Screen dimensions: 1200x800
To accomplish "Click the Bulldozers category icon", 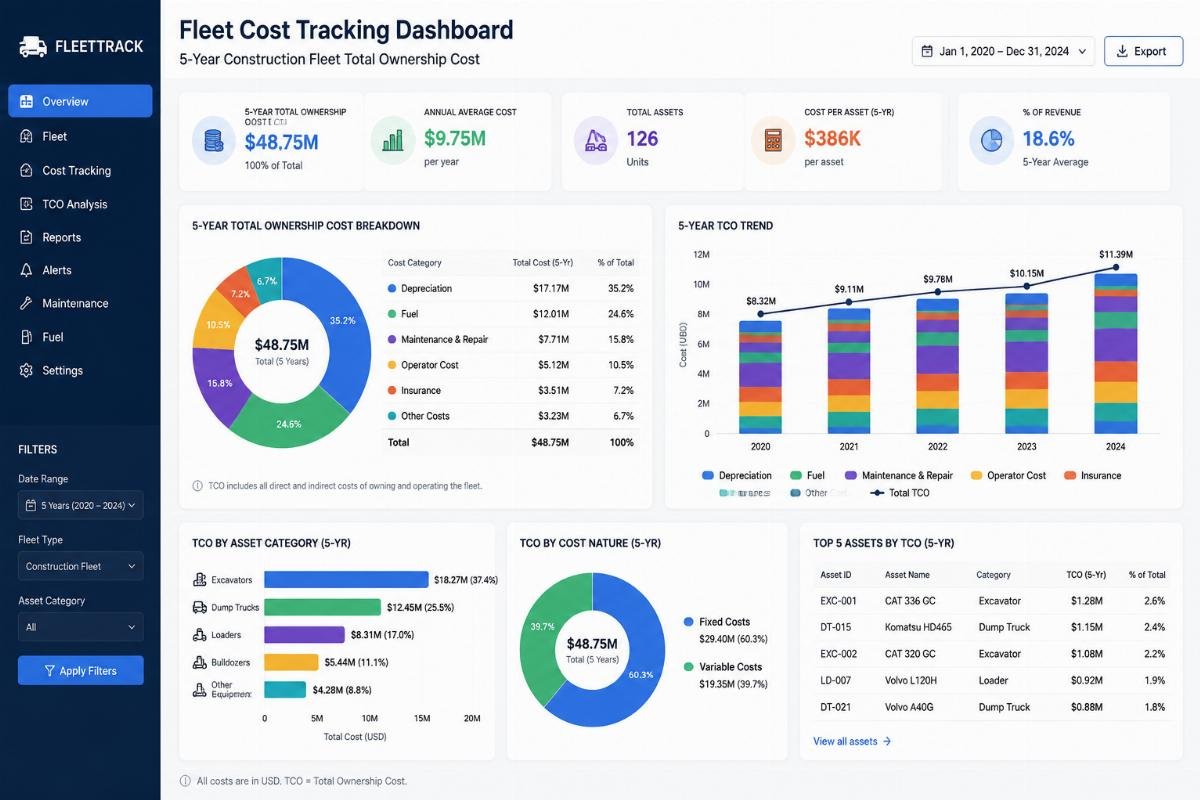I will [198, 662].
